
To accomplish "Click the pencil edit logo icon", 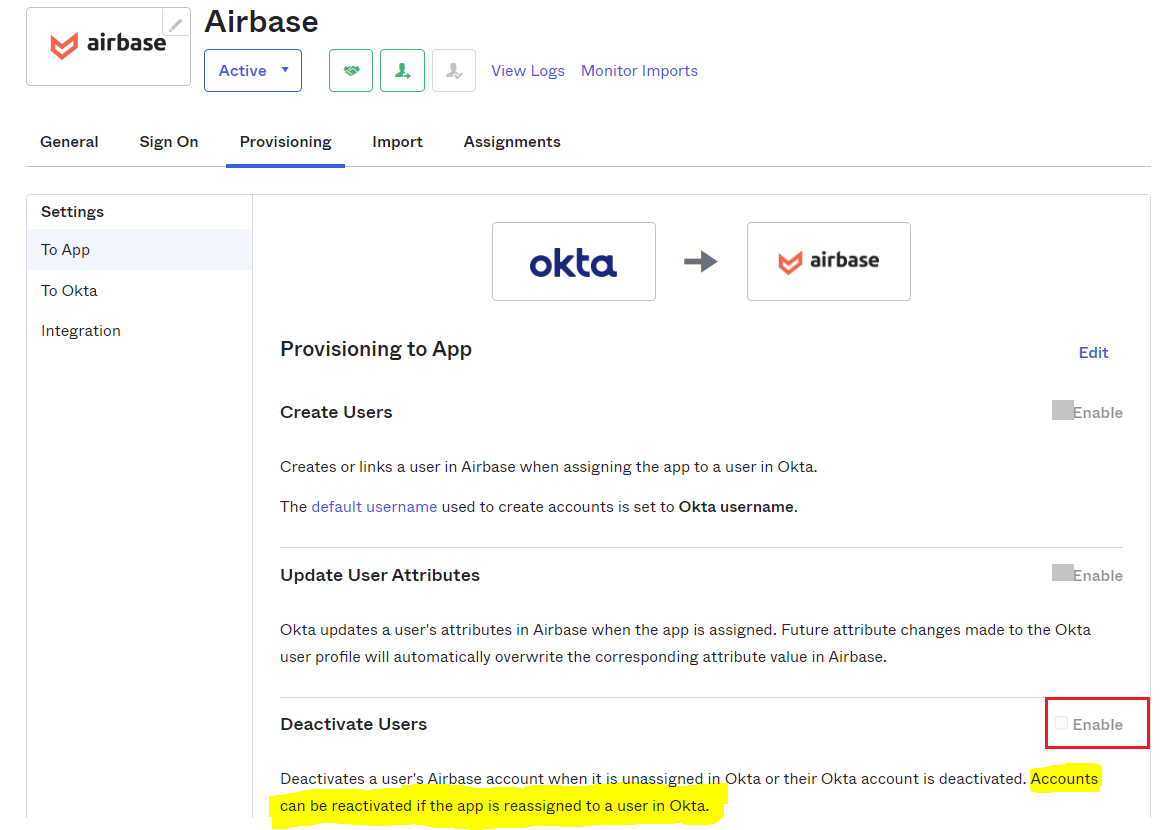I will pos(176,25).
